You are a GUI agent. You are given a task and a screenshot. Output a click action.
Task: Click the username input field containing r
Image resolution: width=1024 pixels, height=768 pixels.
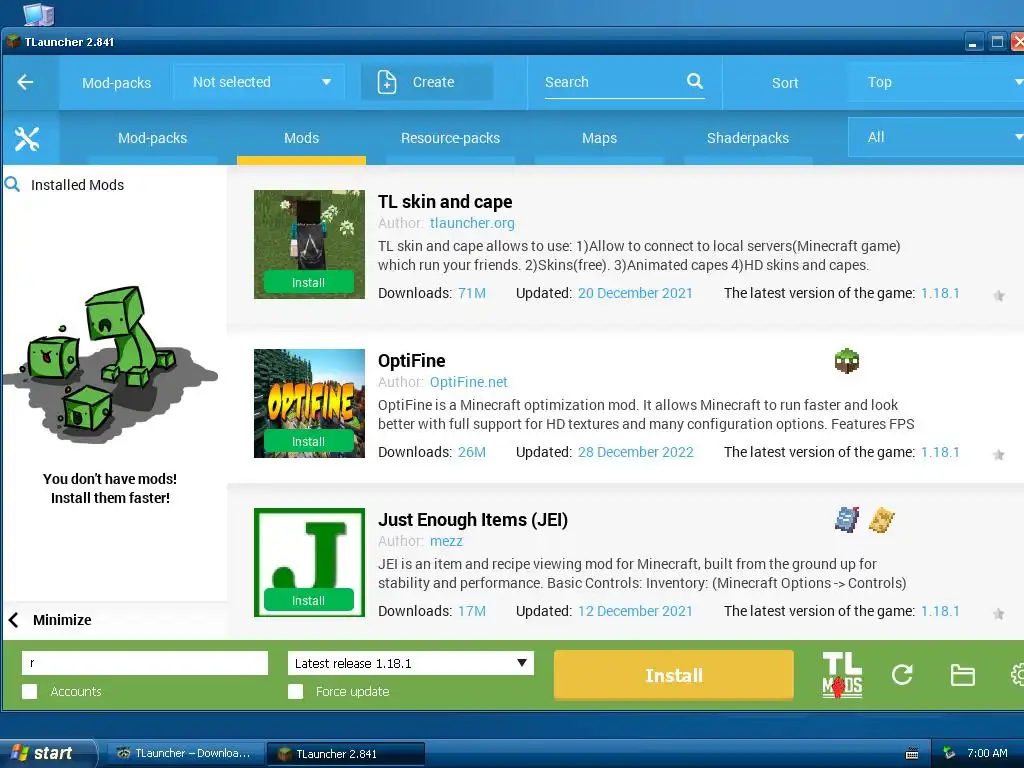click(145, 664)
